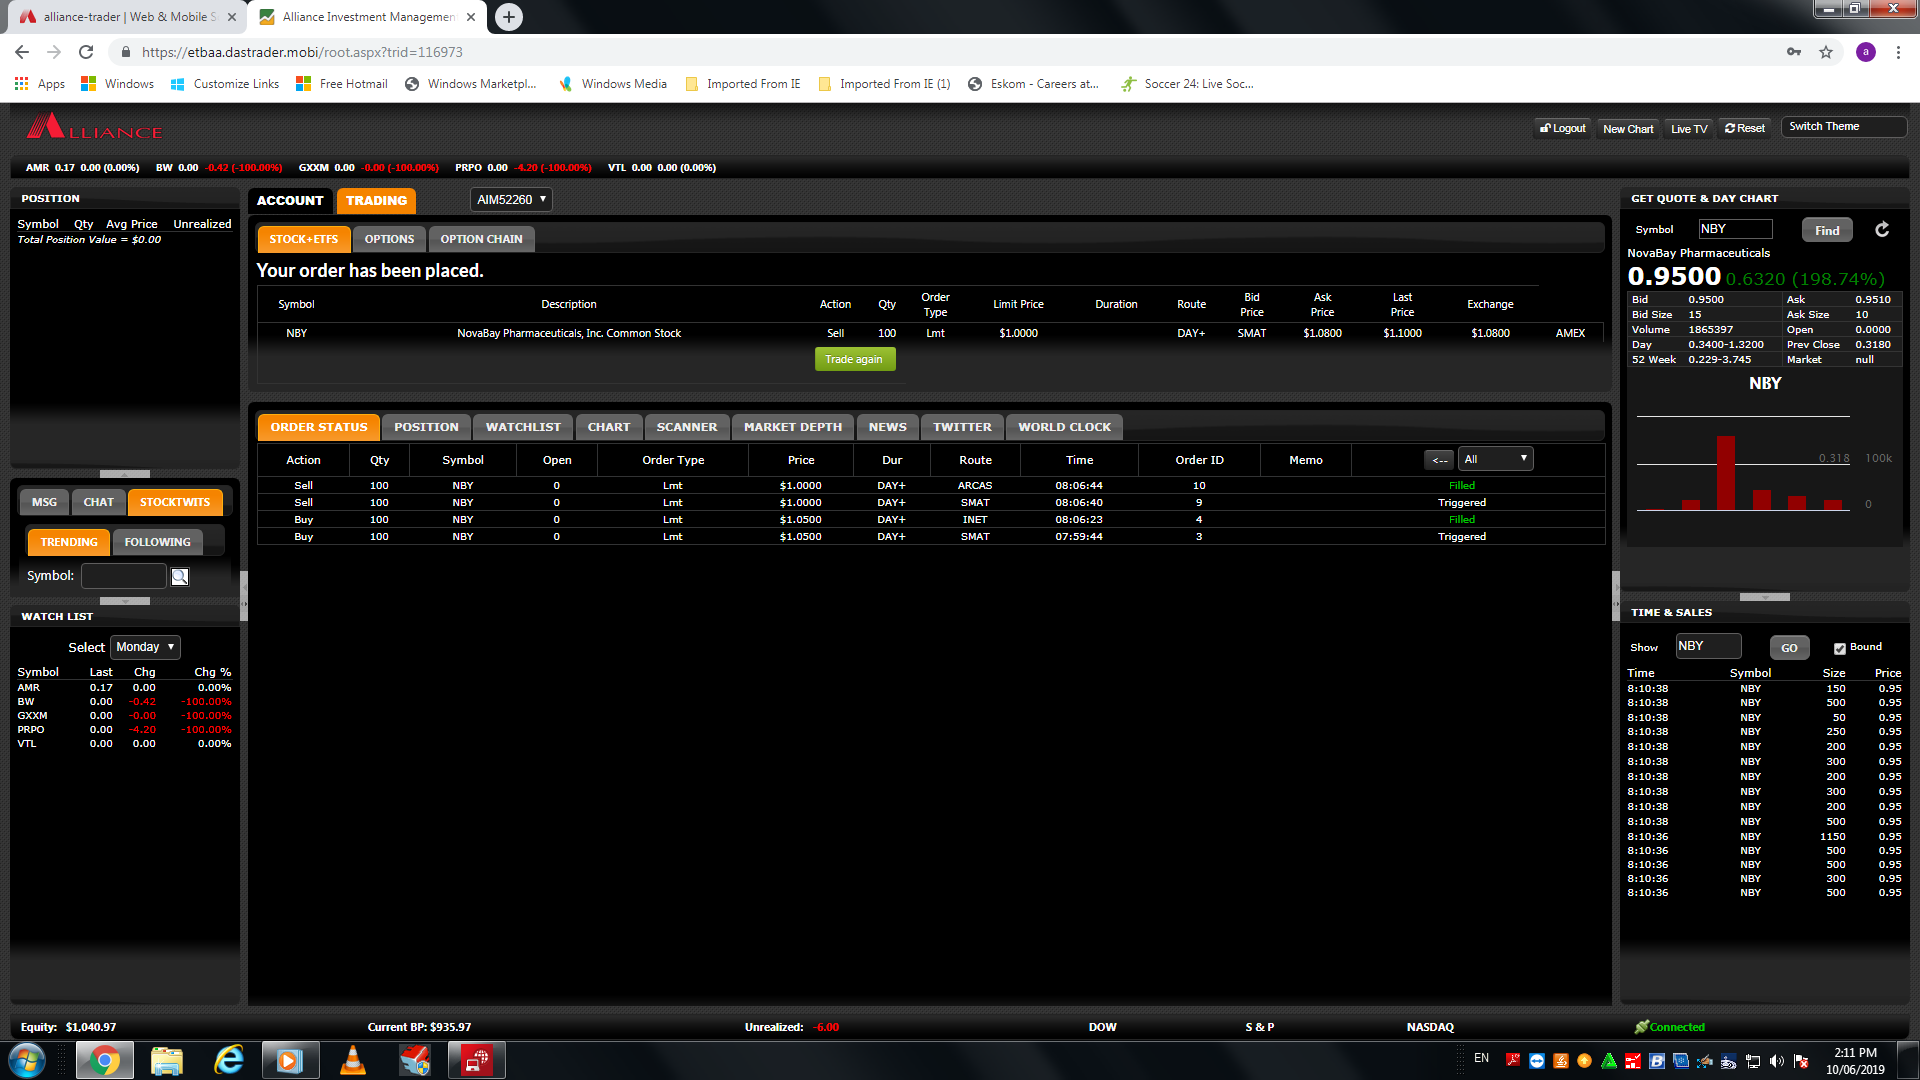
Task: Open the Option Chain tab
Action: point(481,239)
